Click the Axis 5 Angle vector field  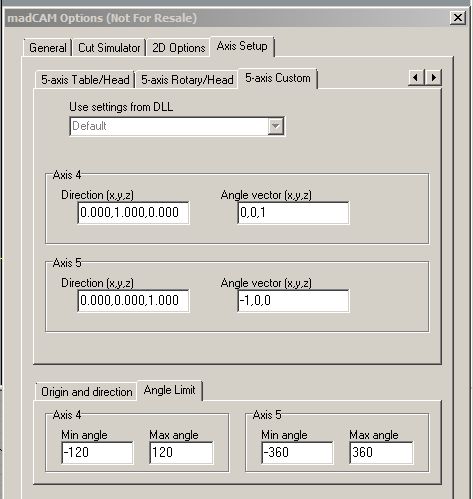293,301
